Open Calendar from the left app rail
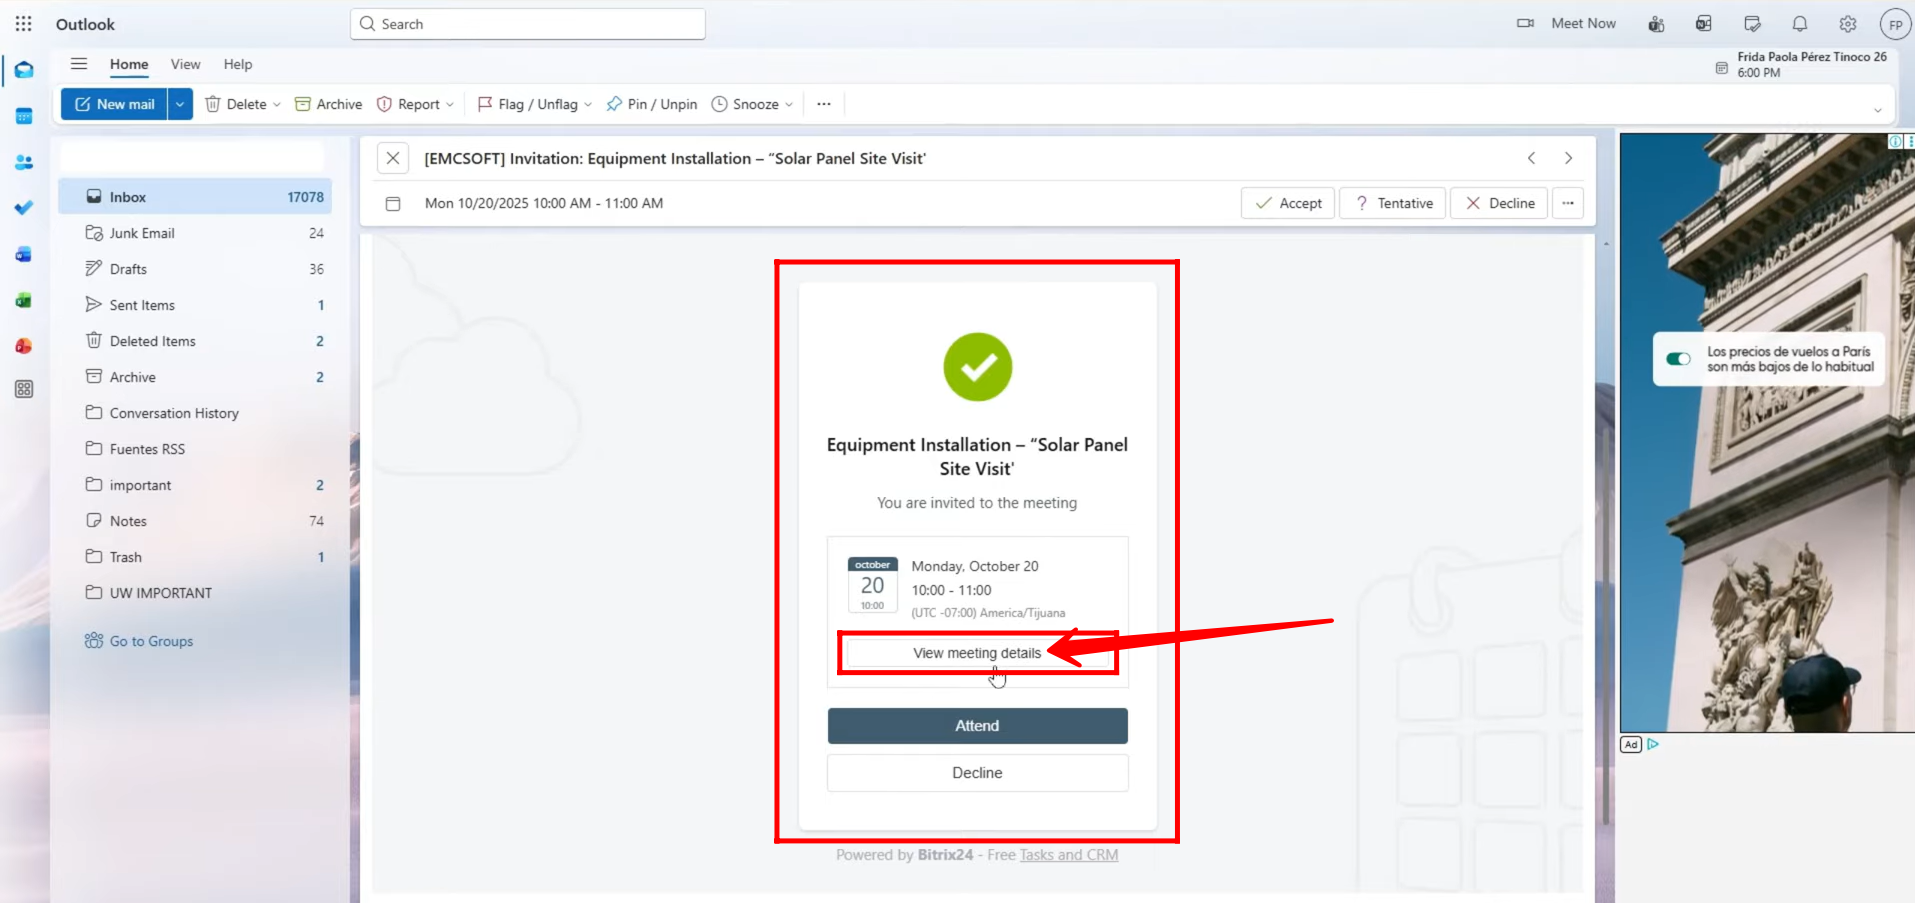This screenshot has width=1915, height=903. click(x=24, y=116)
